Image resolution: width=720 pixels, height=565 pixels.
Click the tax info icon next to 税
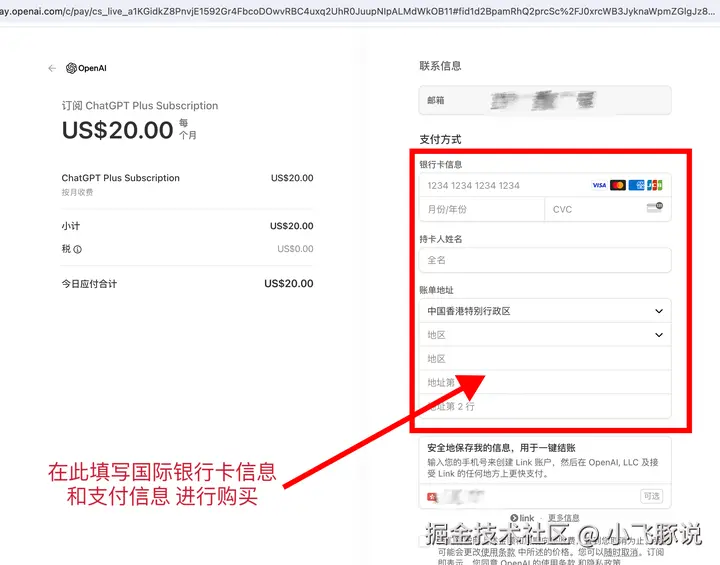pyautogui.click(x=78, y=249)
